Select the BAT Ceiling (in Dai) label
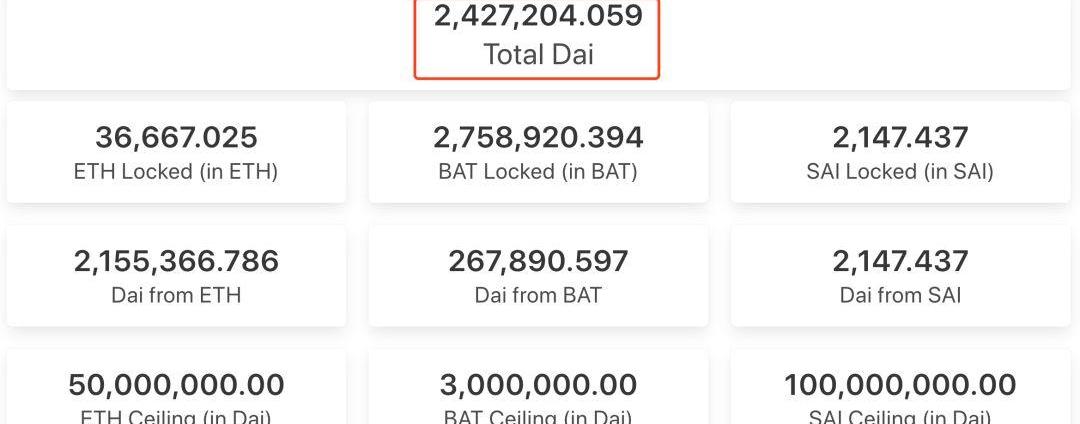 coord(538,416)
